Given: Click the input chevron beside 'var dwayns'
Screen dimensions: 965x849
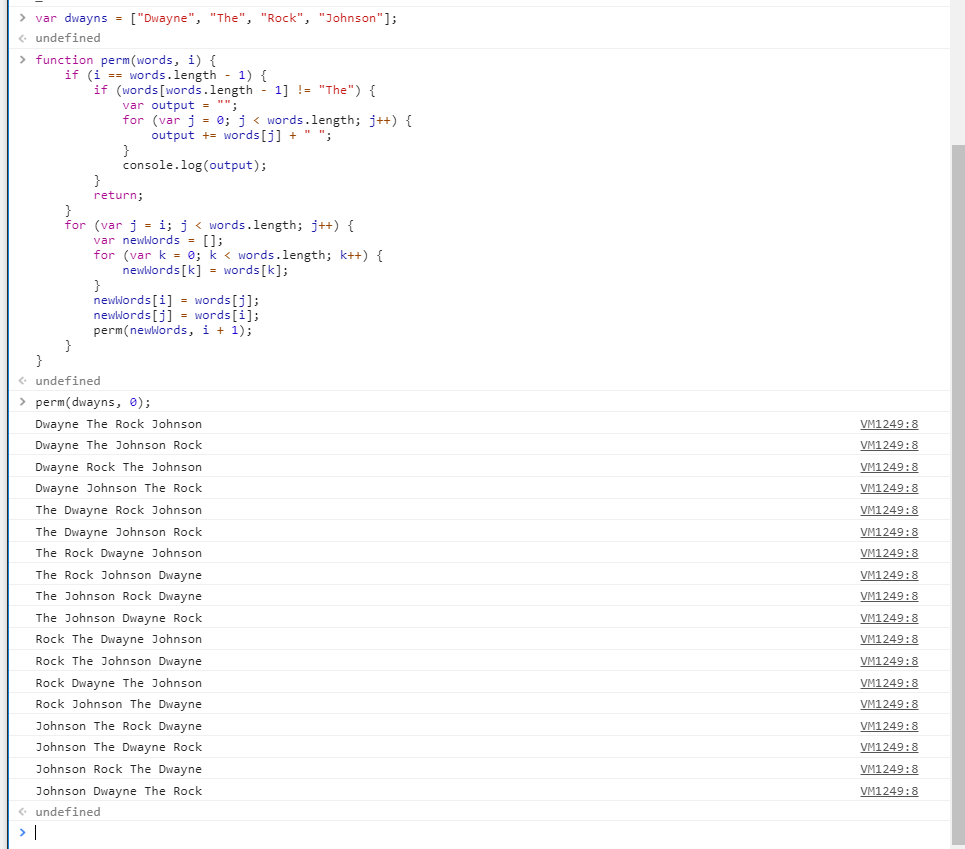Looking at the screenshot, I should (x=23, y=18).
